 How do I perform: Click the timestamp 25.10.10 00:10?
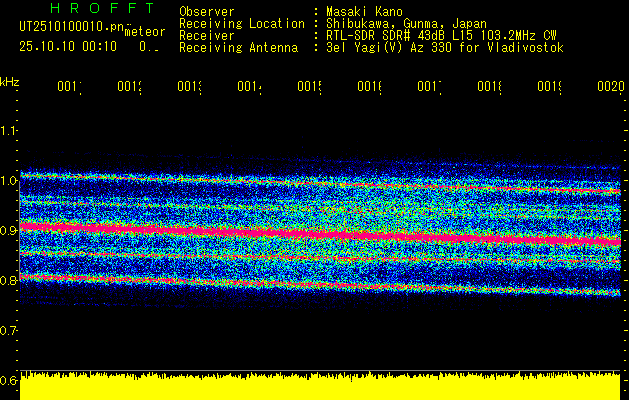coord(68,47)
